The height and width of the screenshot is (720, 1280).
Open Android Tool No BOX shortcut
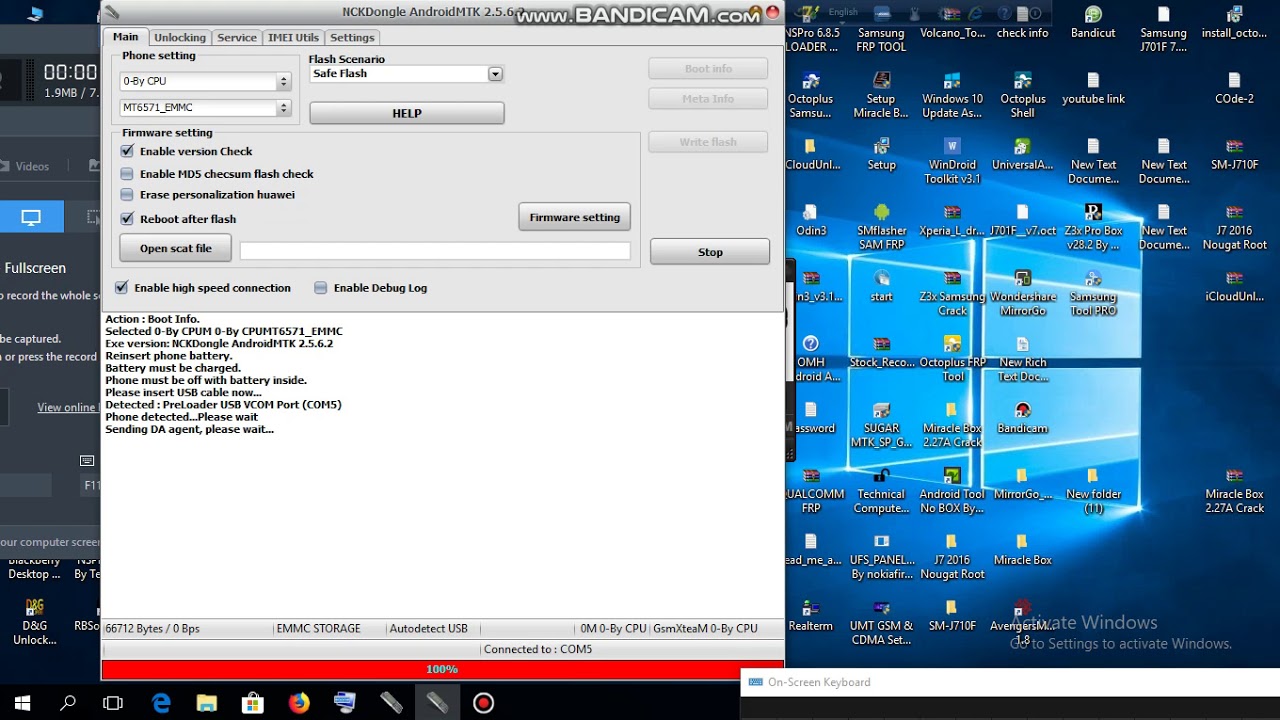point(952,491)
